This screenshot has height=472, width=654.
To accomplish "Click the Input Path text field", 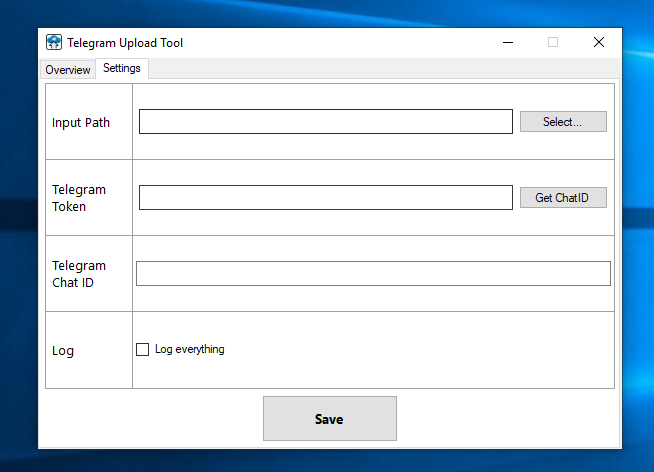I will click(x=326, y=122).
